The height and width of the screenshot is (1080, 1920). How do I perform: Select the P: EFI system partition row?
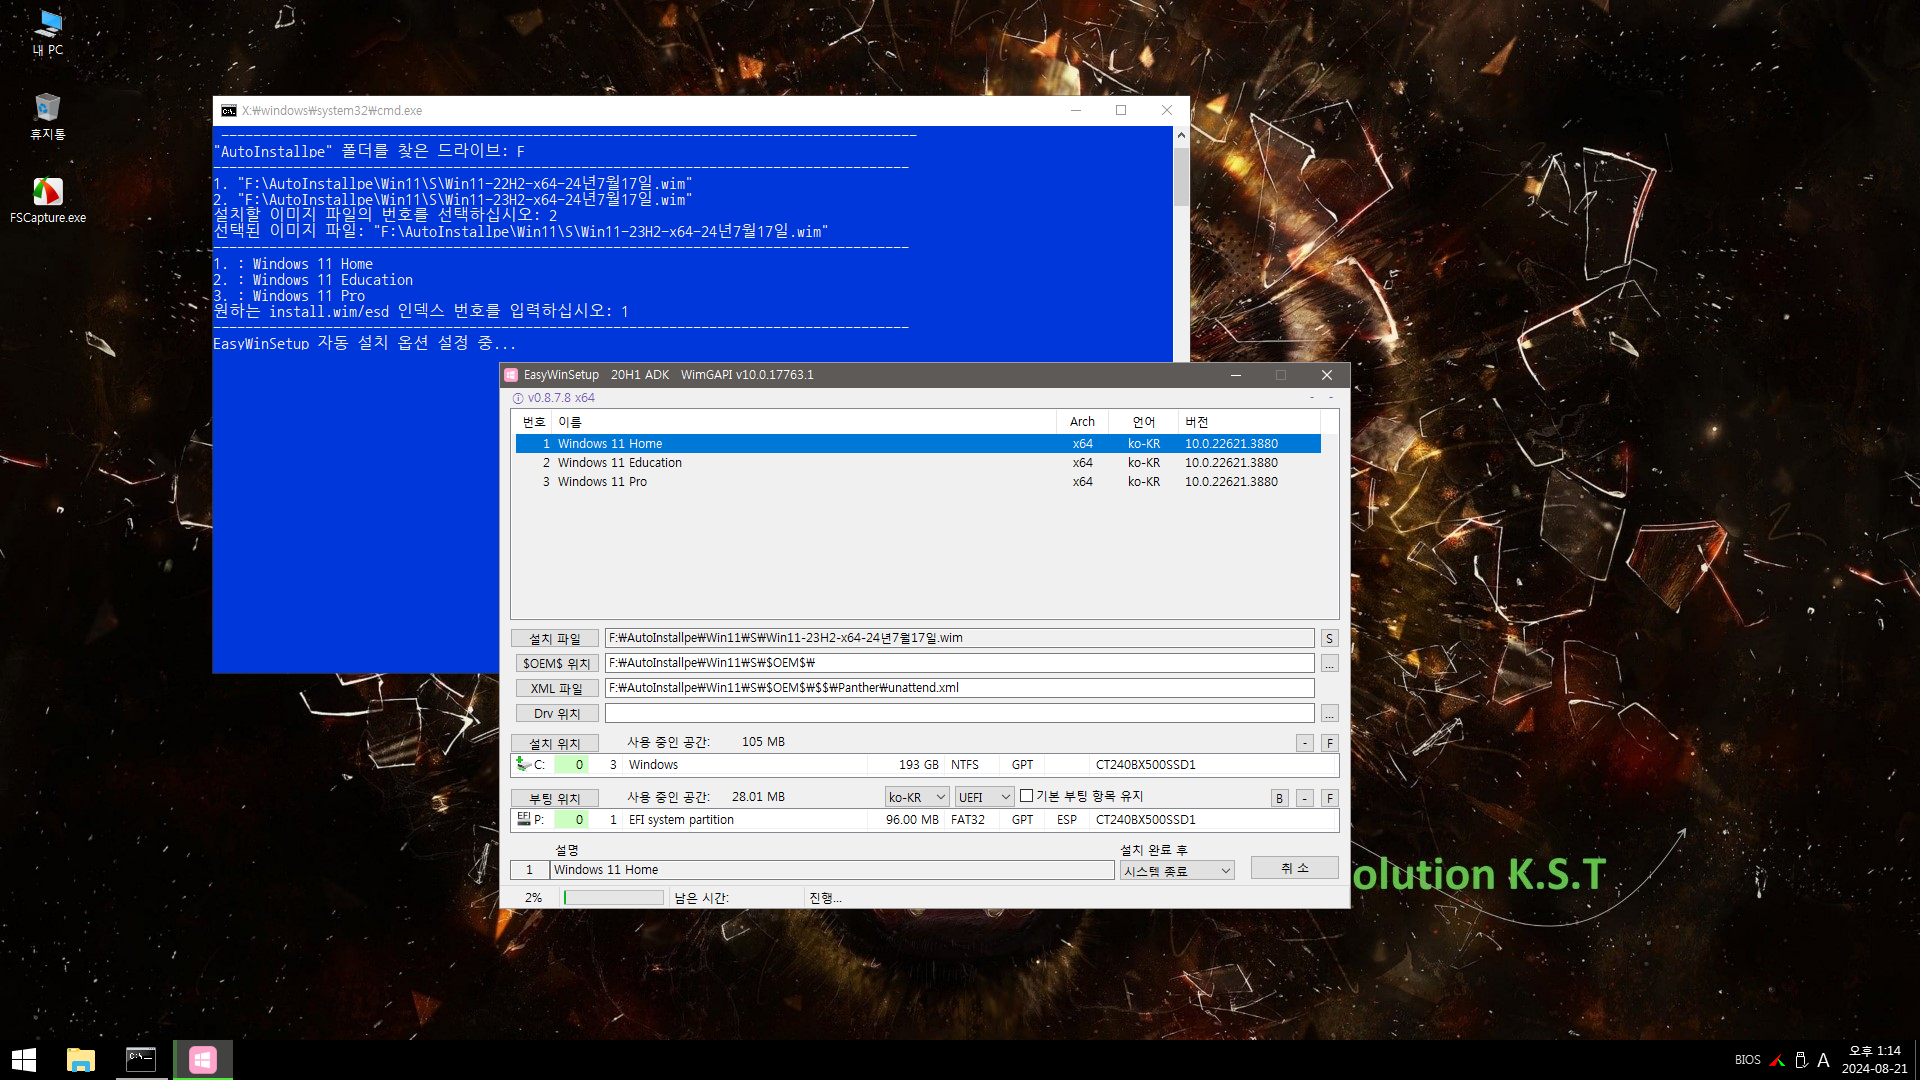(925, 820)
